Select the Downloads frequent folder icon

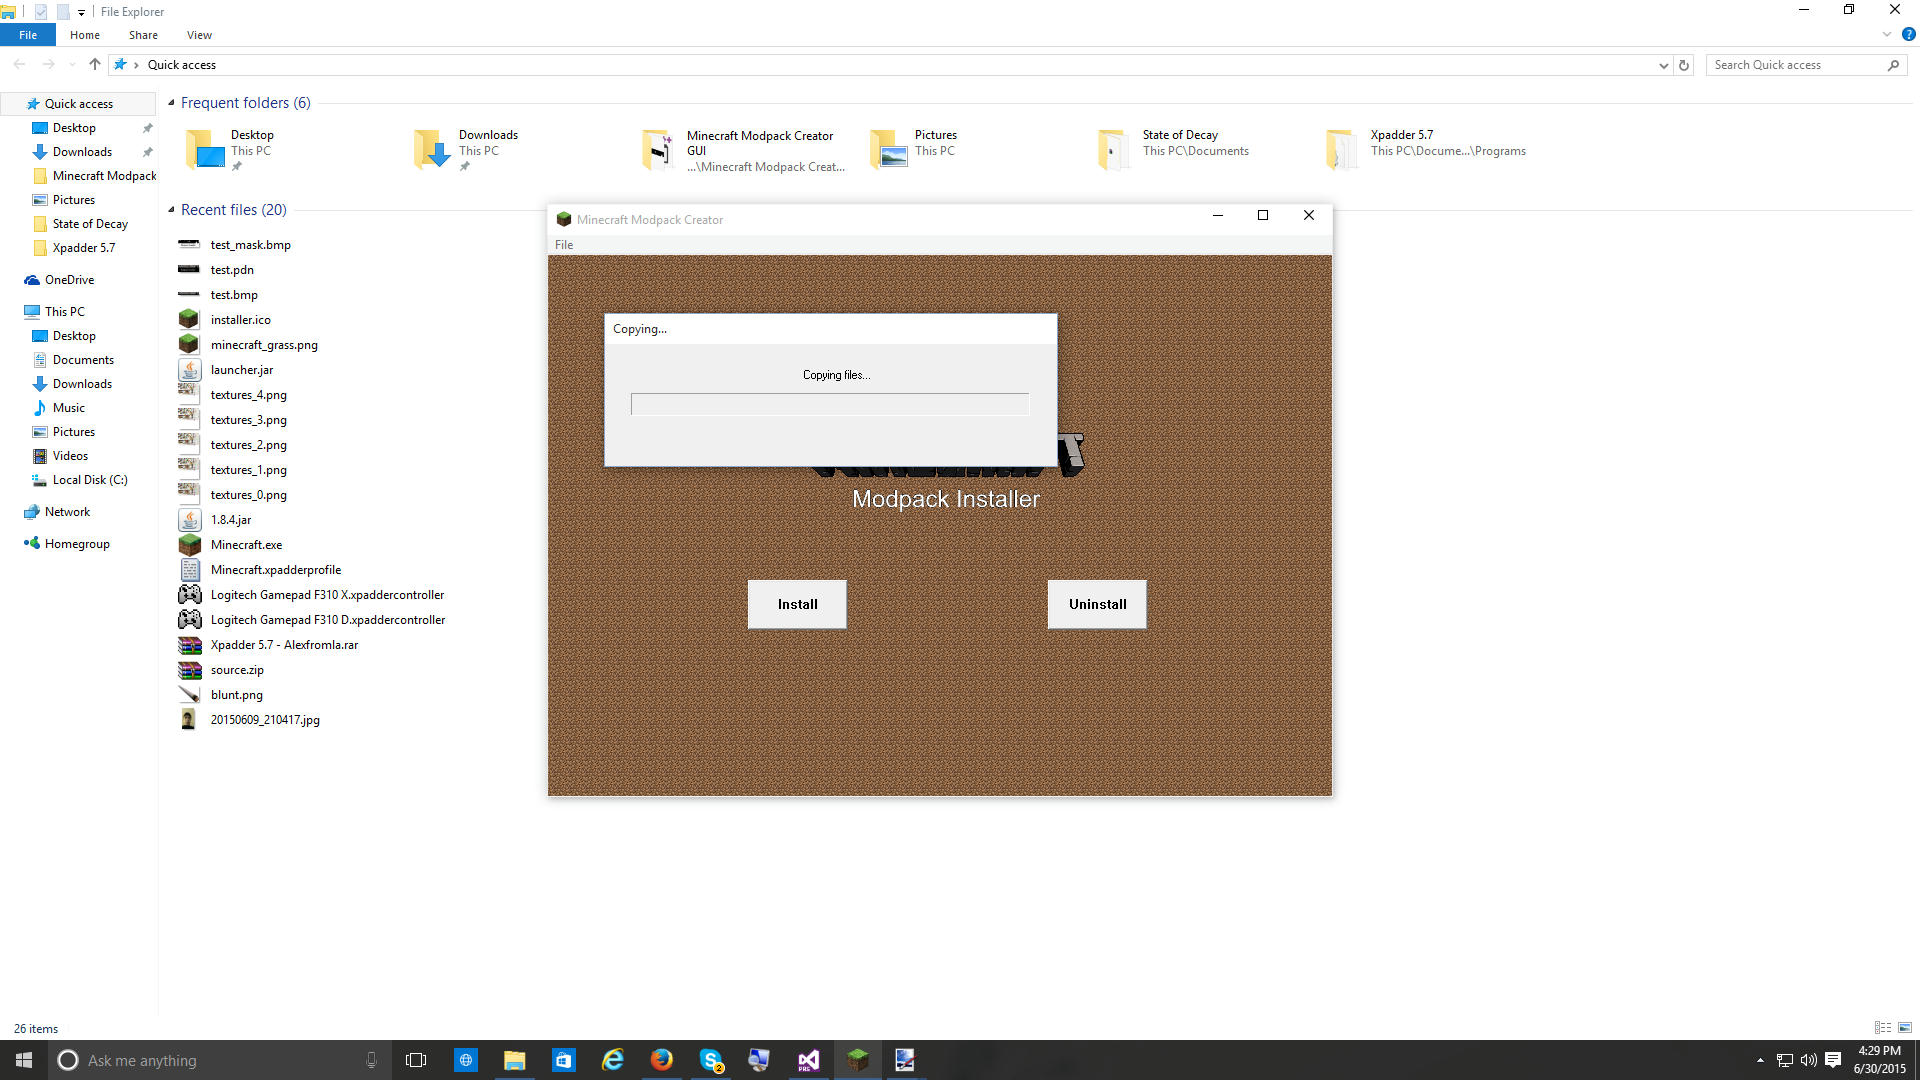(x=433, y=149)
